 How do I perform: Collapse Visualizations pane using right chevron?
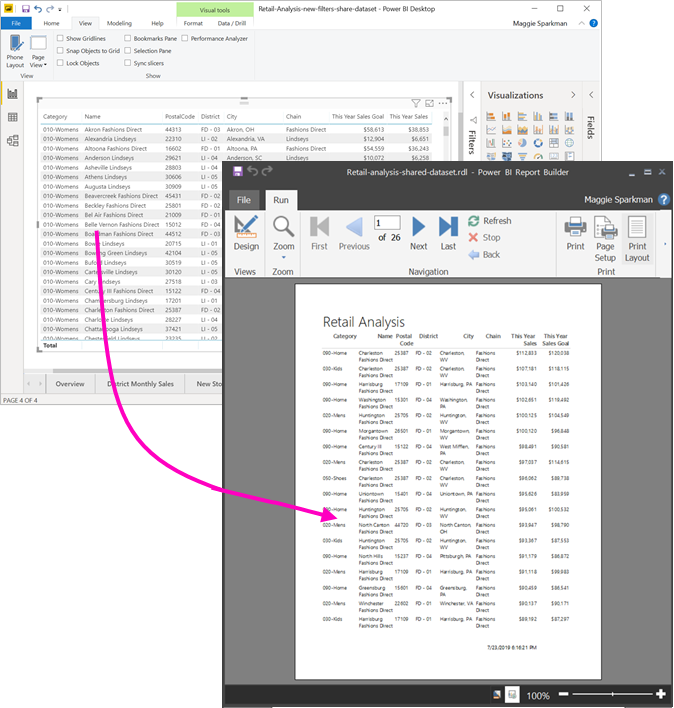573,95
